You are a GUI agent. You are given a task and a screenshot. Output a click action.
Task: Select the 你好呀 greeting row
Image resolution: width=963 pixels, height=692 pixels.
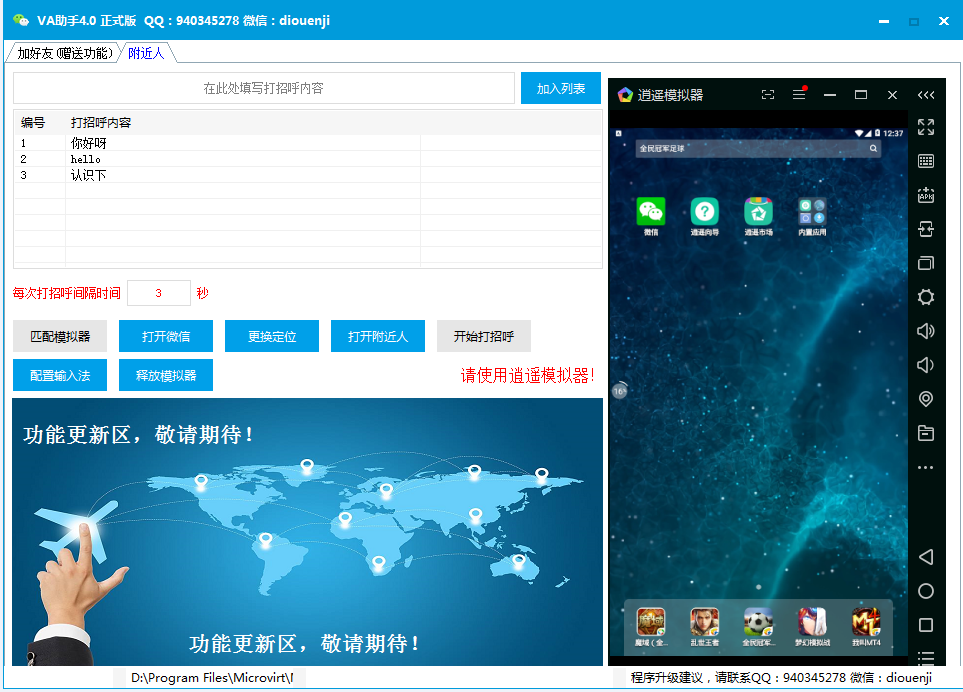coord(308,143)
